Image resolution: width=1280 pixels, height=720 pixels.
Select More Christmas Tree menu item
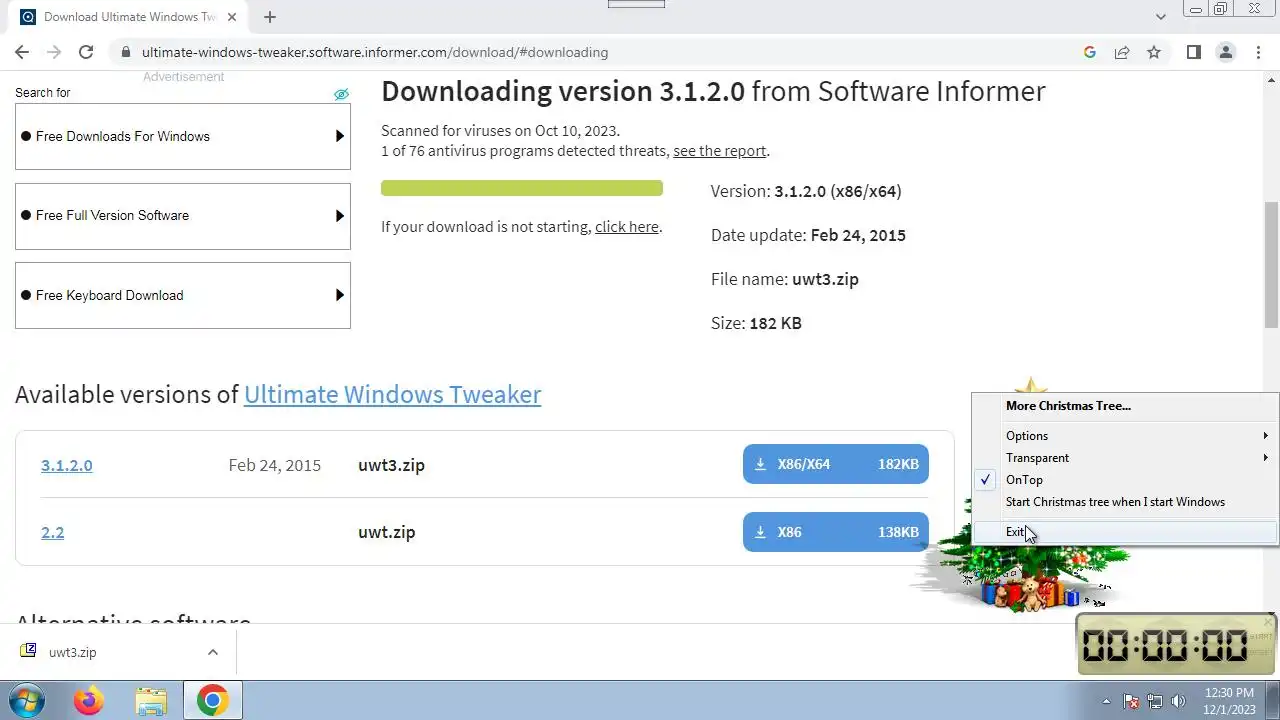[1125, 406]
